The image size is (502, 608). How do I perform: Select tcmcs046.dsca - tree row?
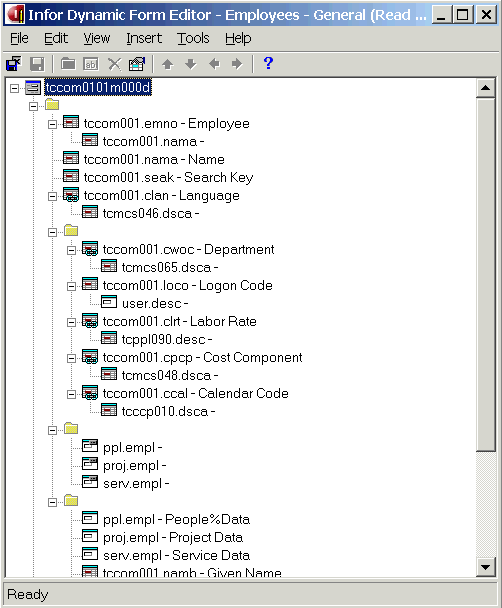(151, 214)
